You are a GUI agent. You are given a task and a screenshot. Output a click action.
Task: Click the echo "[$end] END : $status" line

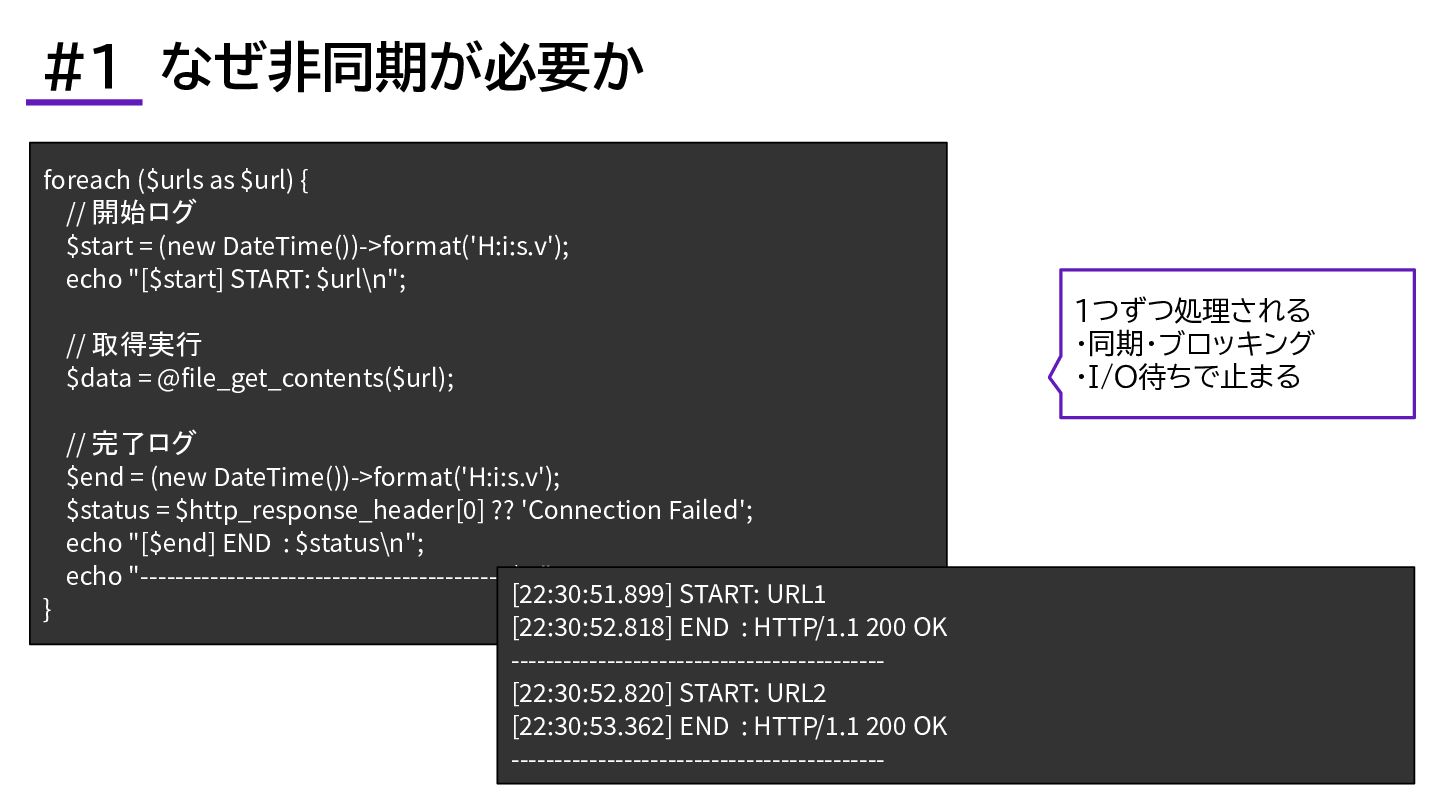(246, 543)
